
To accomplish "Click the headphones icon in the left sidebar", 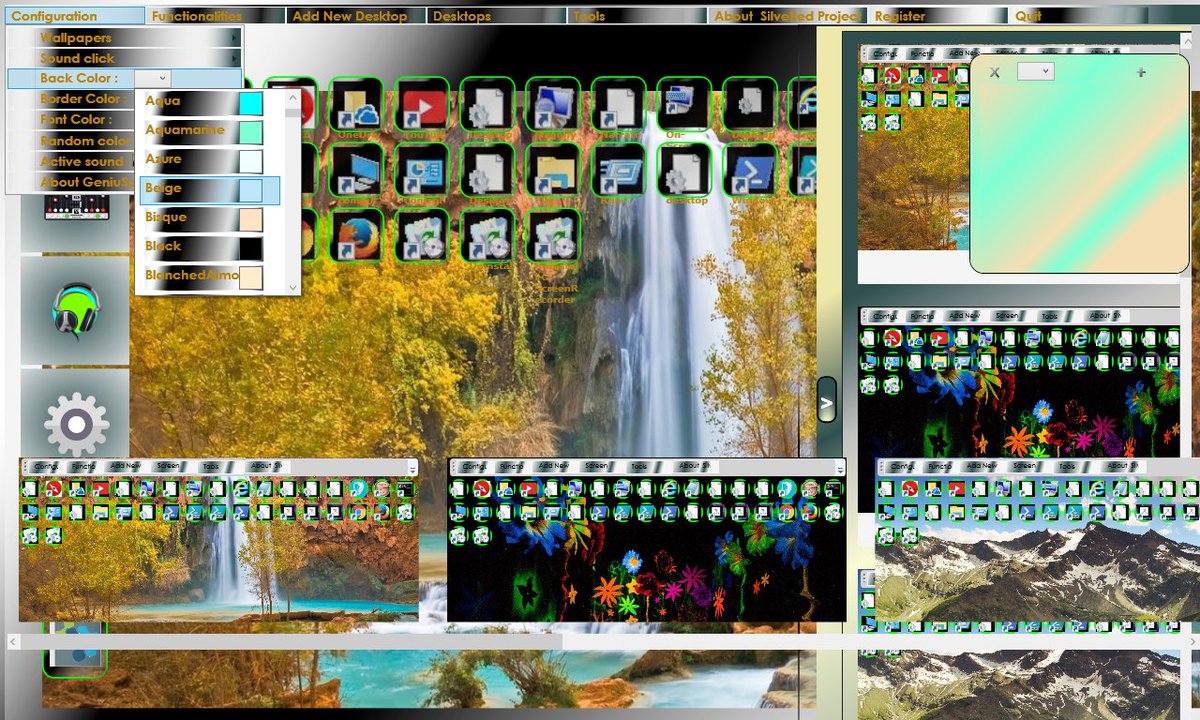I will (78, 312).
